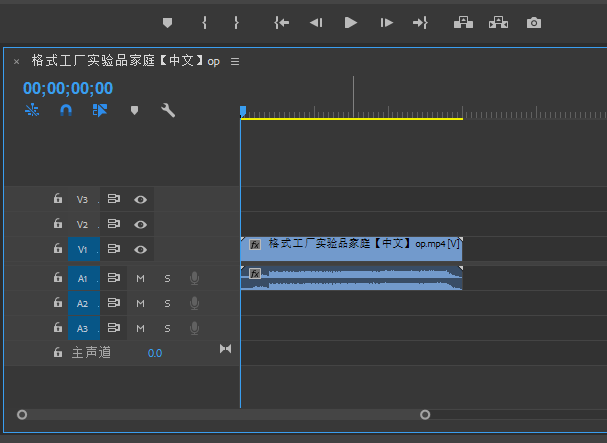Image resolution: width=607 pixels, height=443 pixels.
Task: Mute audio track A1
Action: coord(141,278)
